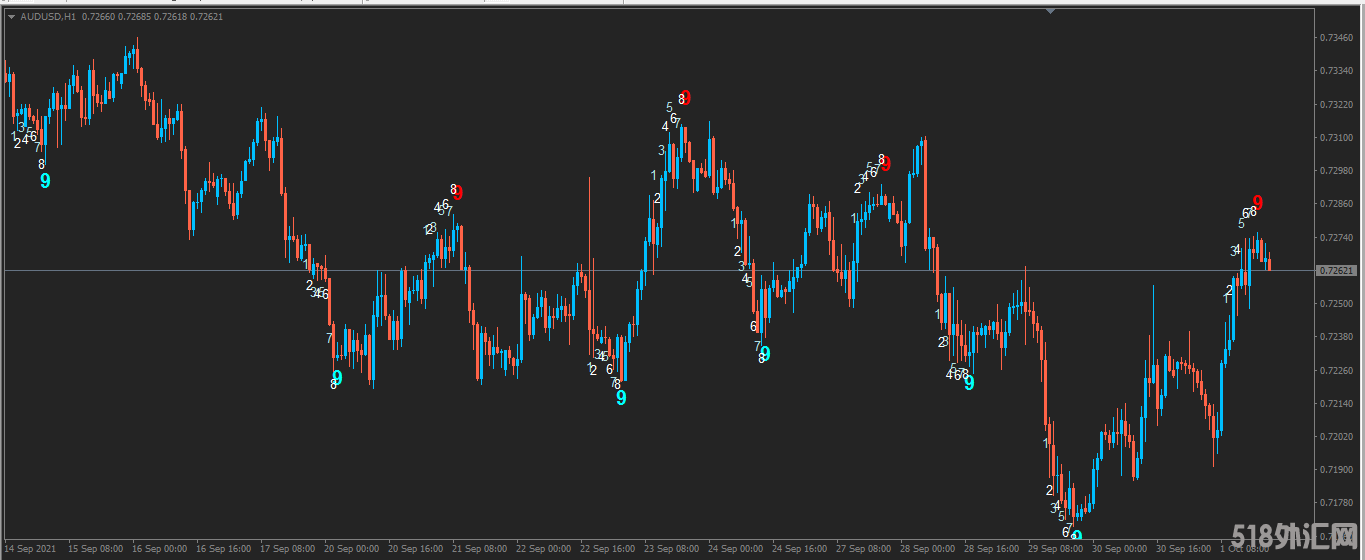1365x560 pixels.
Task: Click the 0.72020 price axis value
Action: [1334, 436]
